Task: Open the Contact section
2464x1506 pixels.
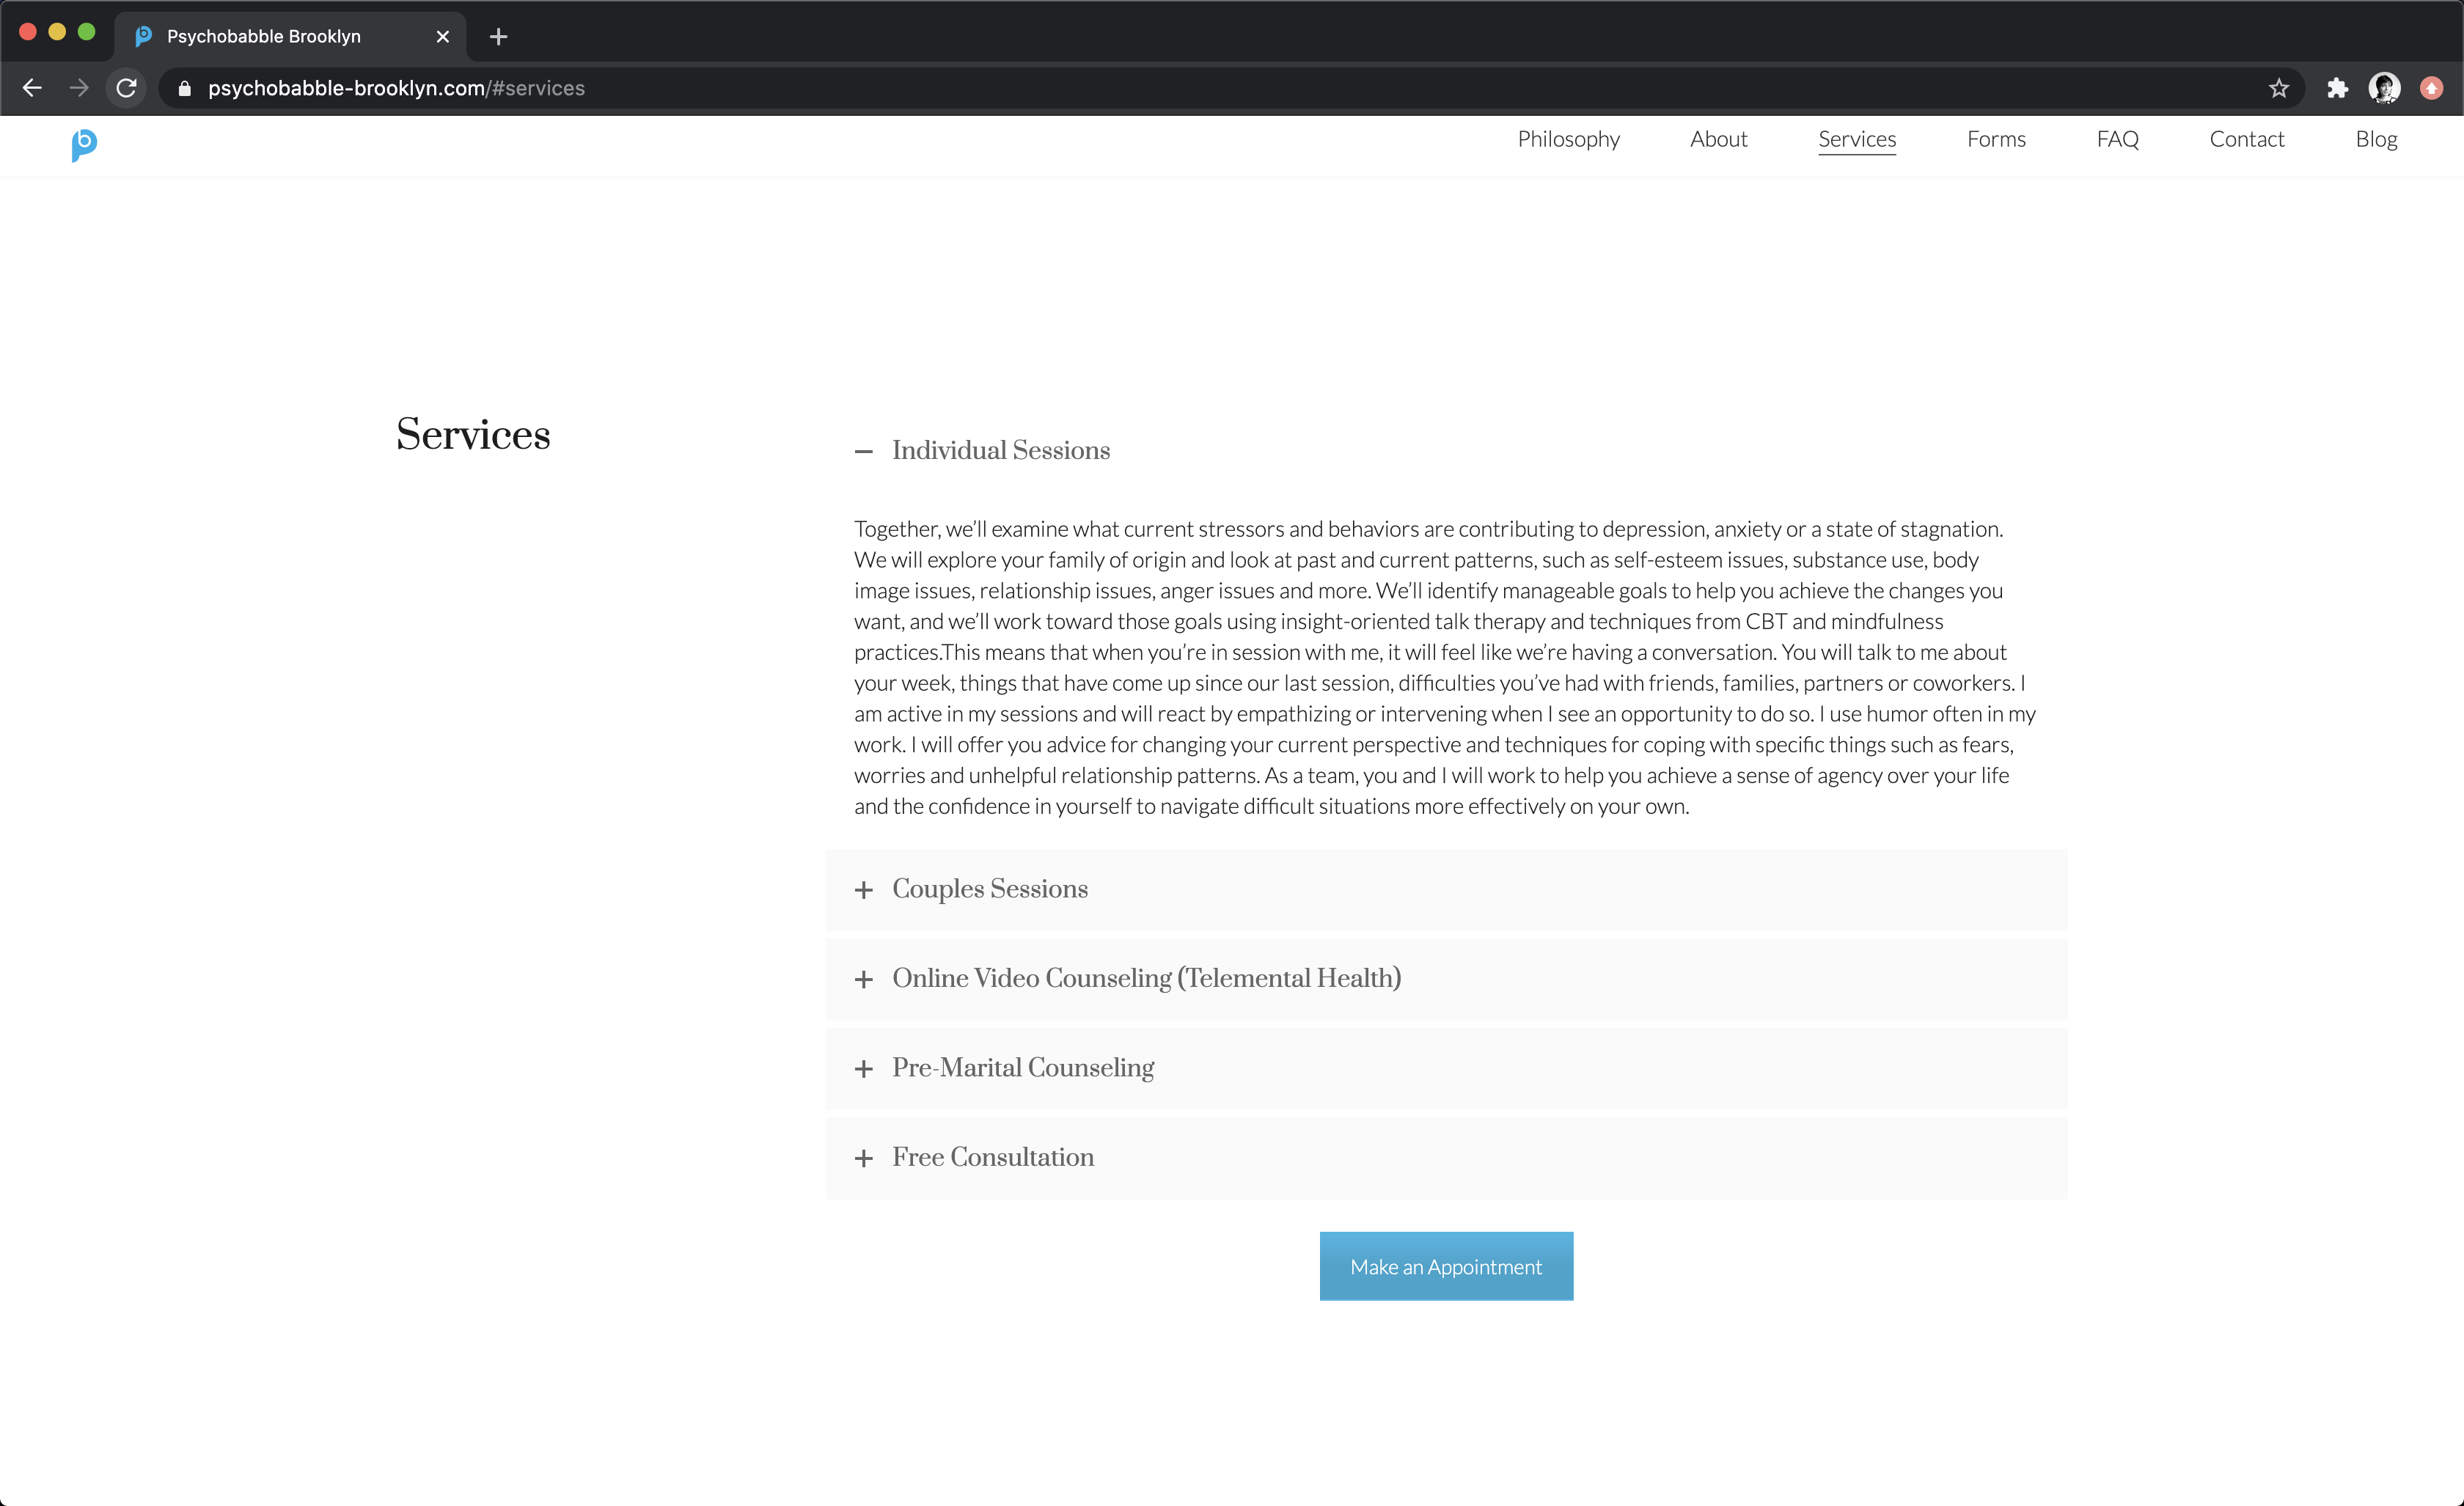Action: point(2246,139)
